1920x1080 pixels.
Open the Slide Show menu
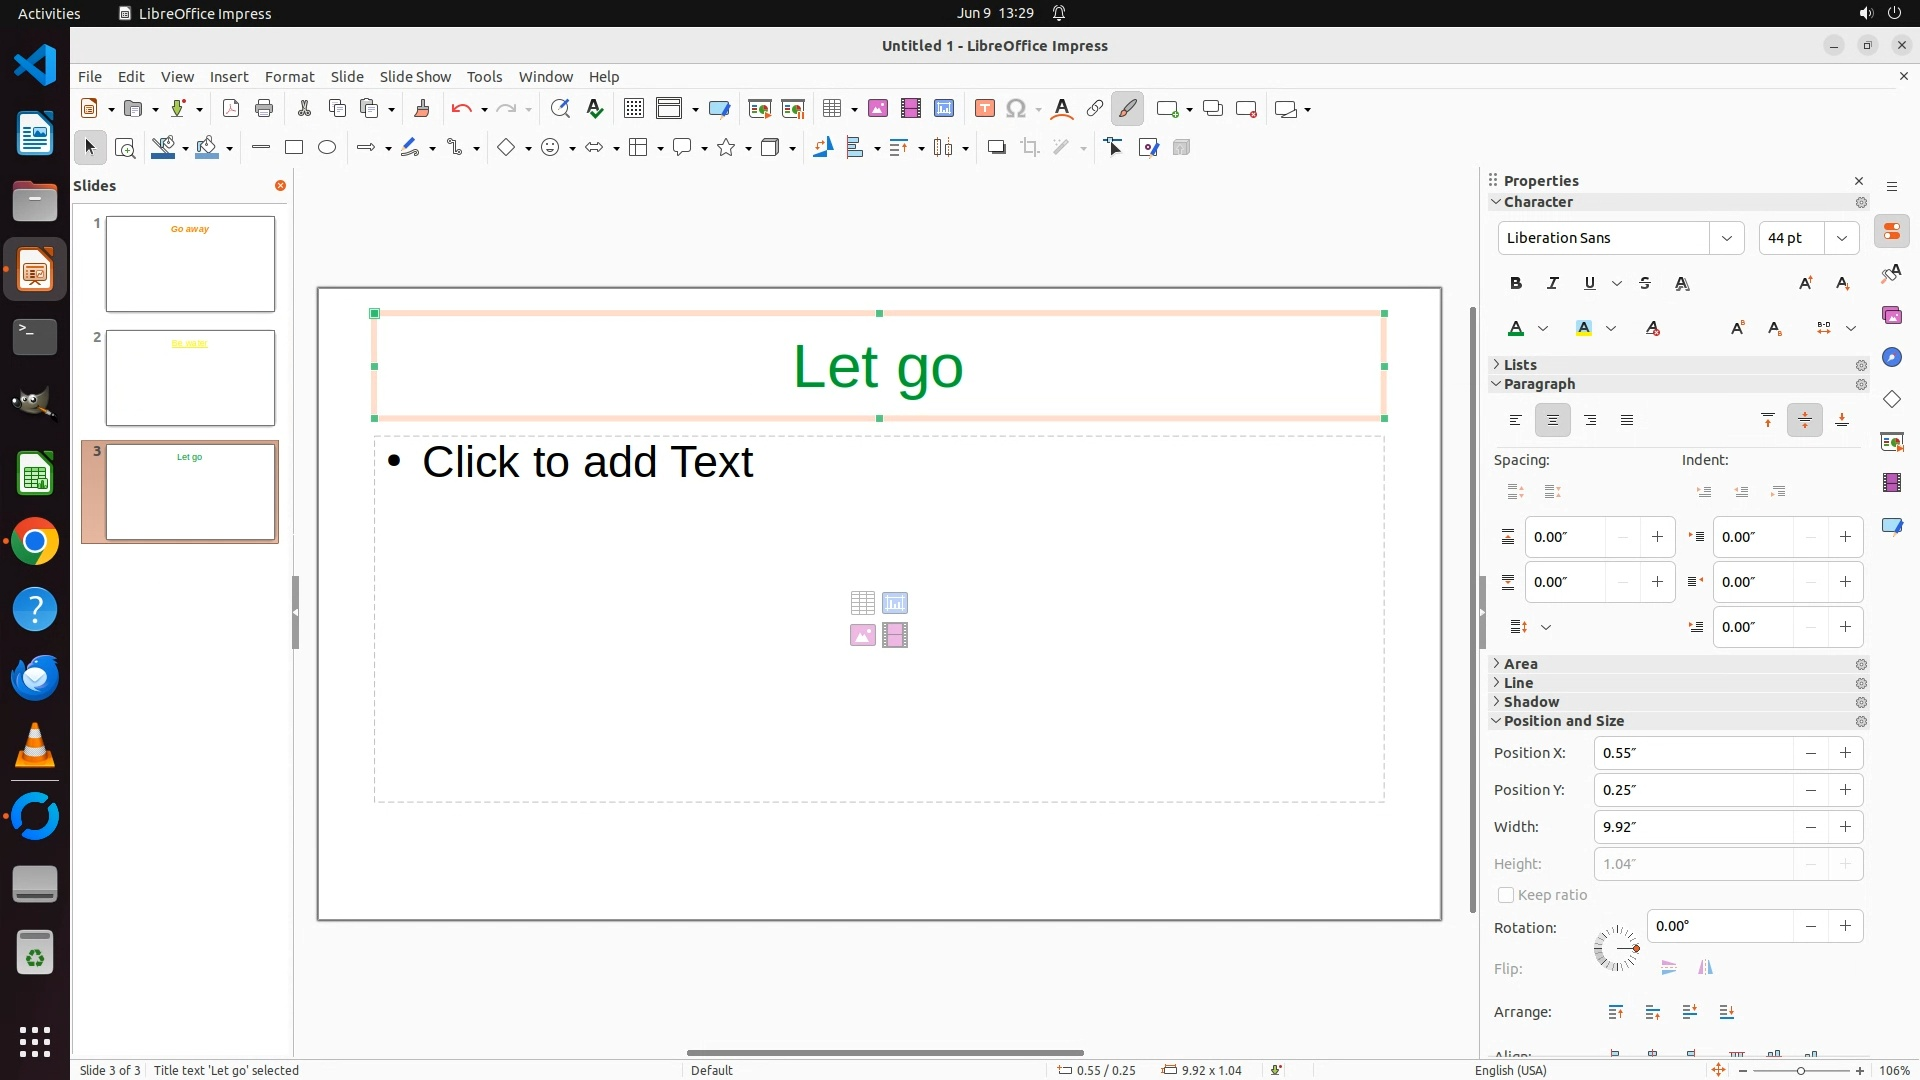[415, 77]
